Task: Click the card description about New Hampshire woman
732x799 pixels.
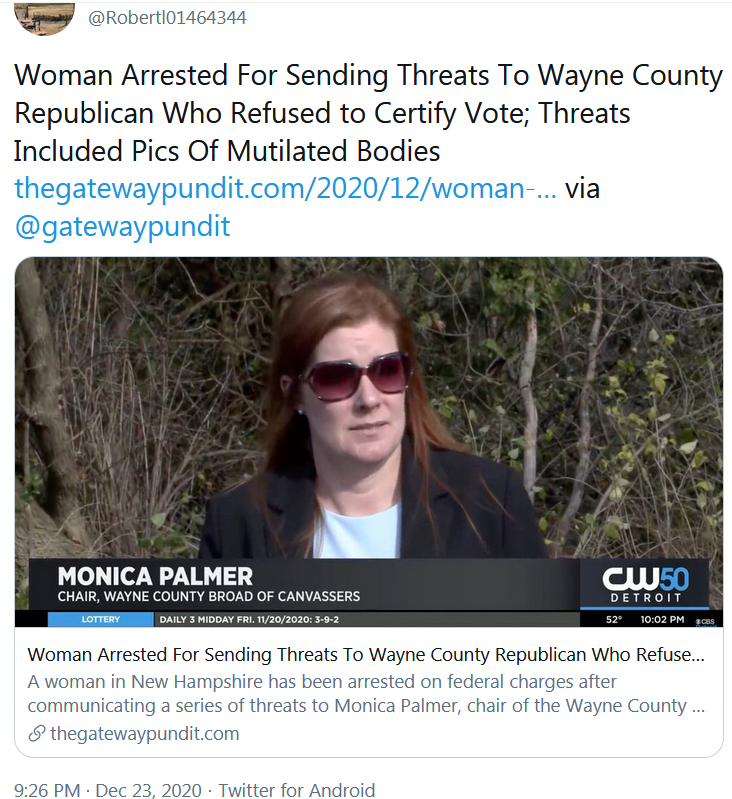Action: click(x=366, y=694)
